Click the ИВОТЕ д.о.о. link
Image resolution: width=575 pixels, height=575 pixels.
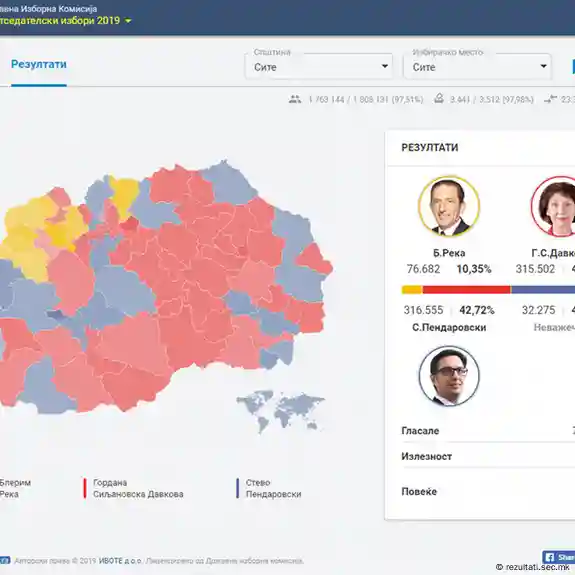pos(120,561)
